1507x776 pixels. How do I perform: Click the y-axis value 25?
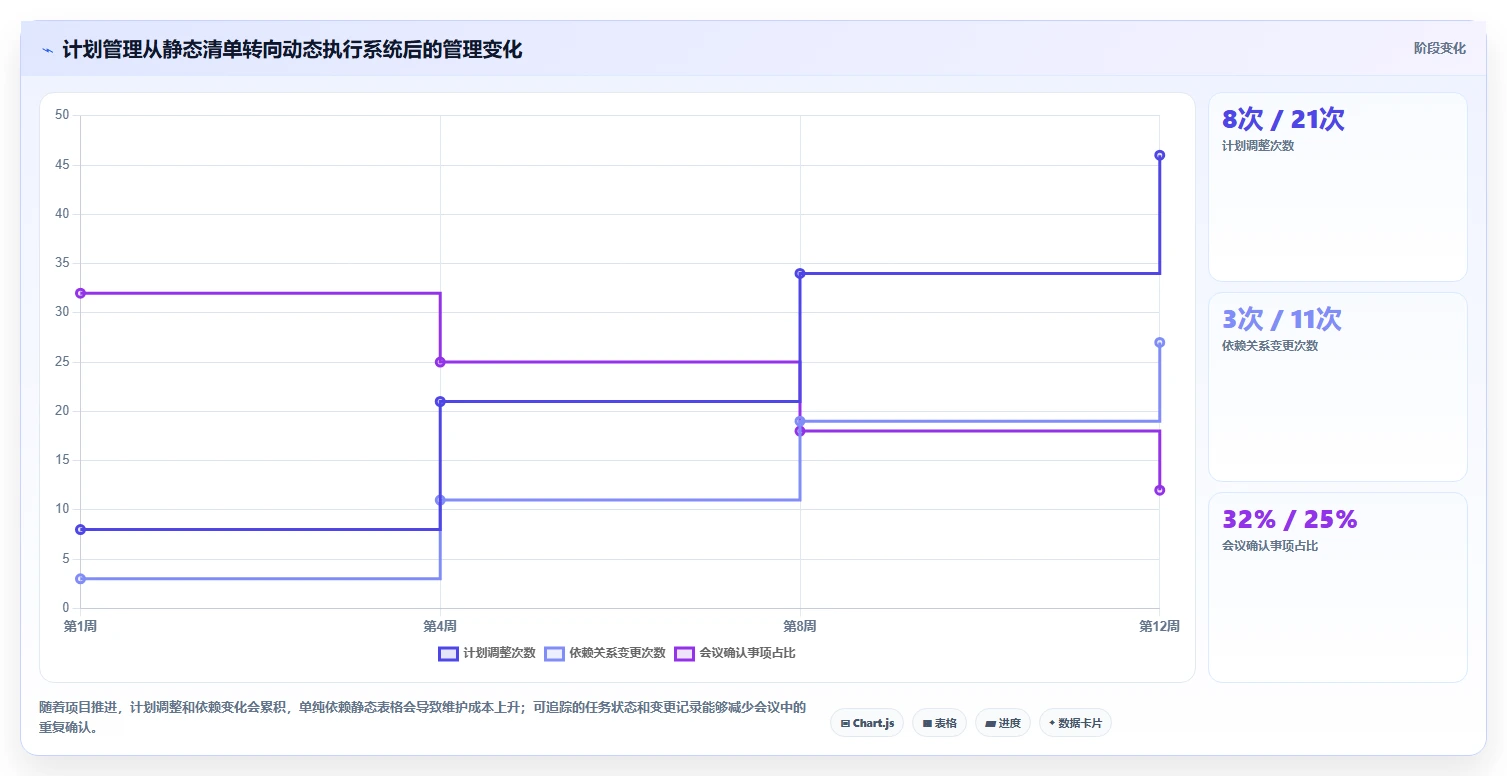[x=62, y=362]
